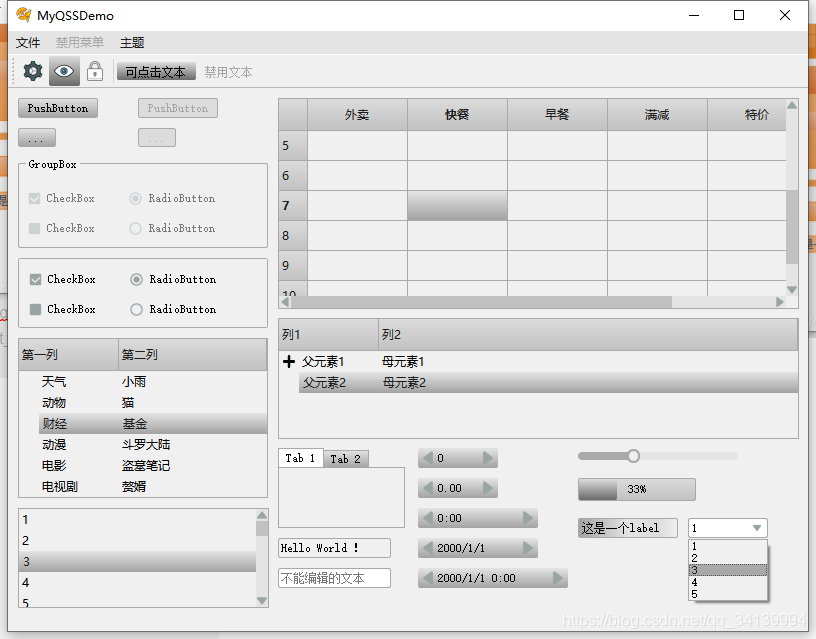Choose option 3 in combo dropdown list

click(728, 570)
